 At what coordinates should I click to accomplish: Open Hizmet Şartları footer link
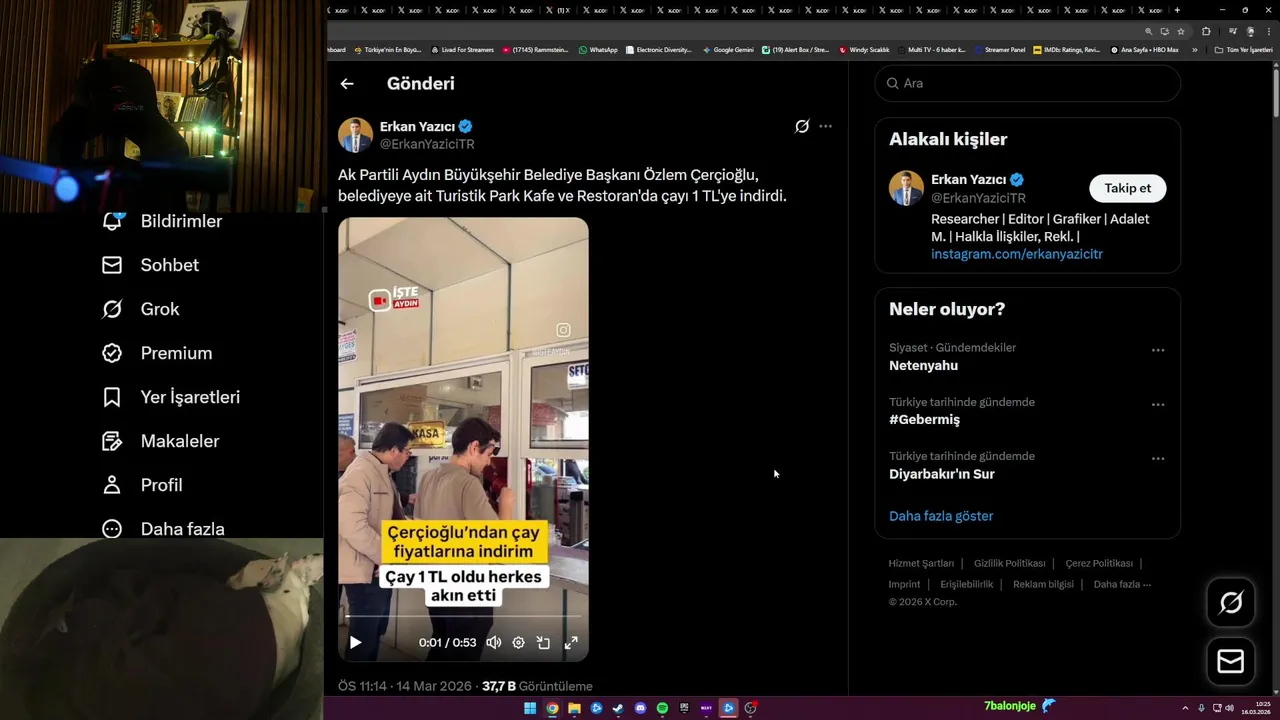pyautogui.click(x=921, y=563)
